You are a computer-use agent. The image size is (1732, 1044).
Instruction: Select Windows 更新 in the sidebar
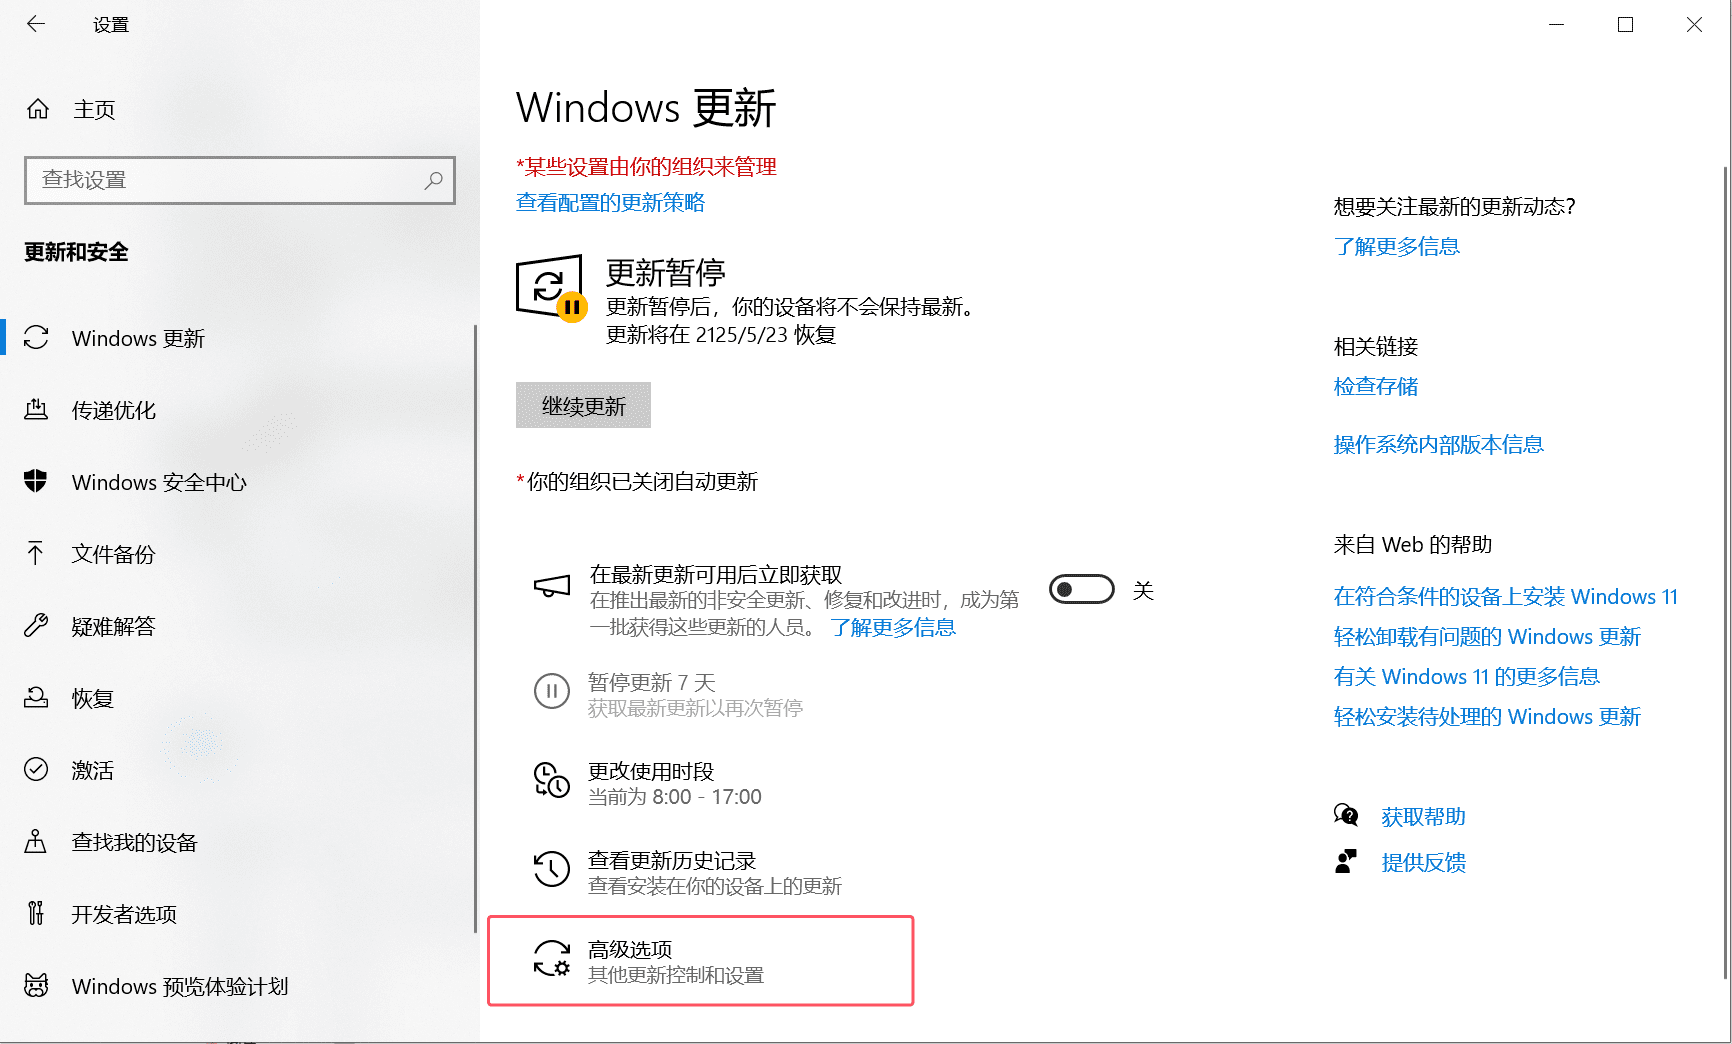(138, 338)
